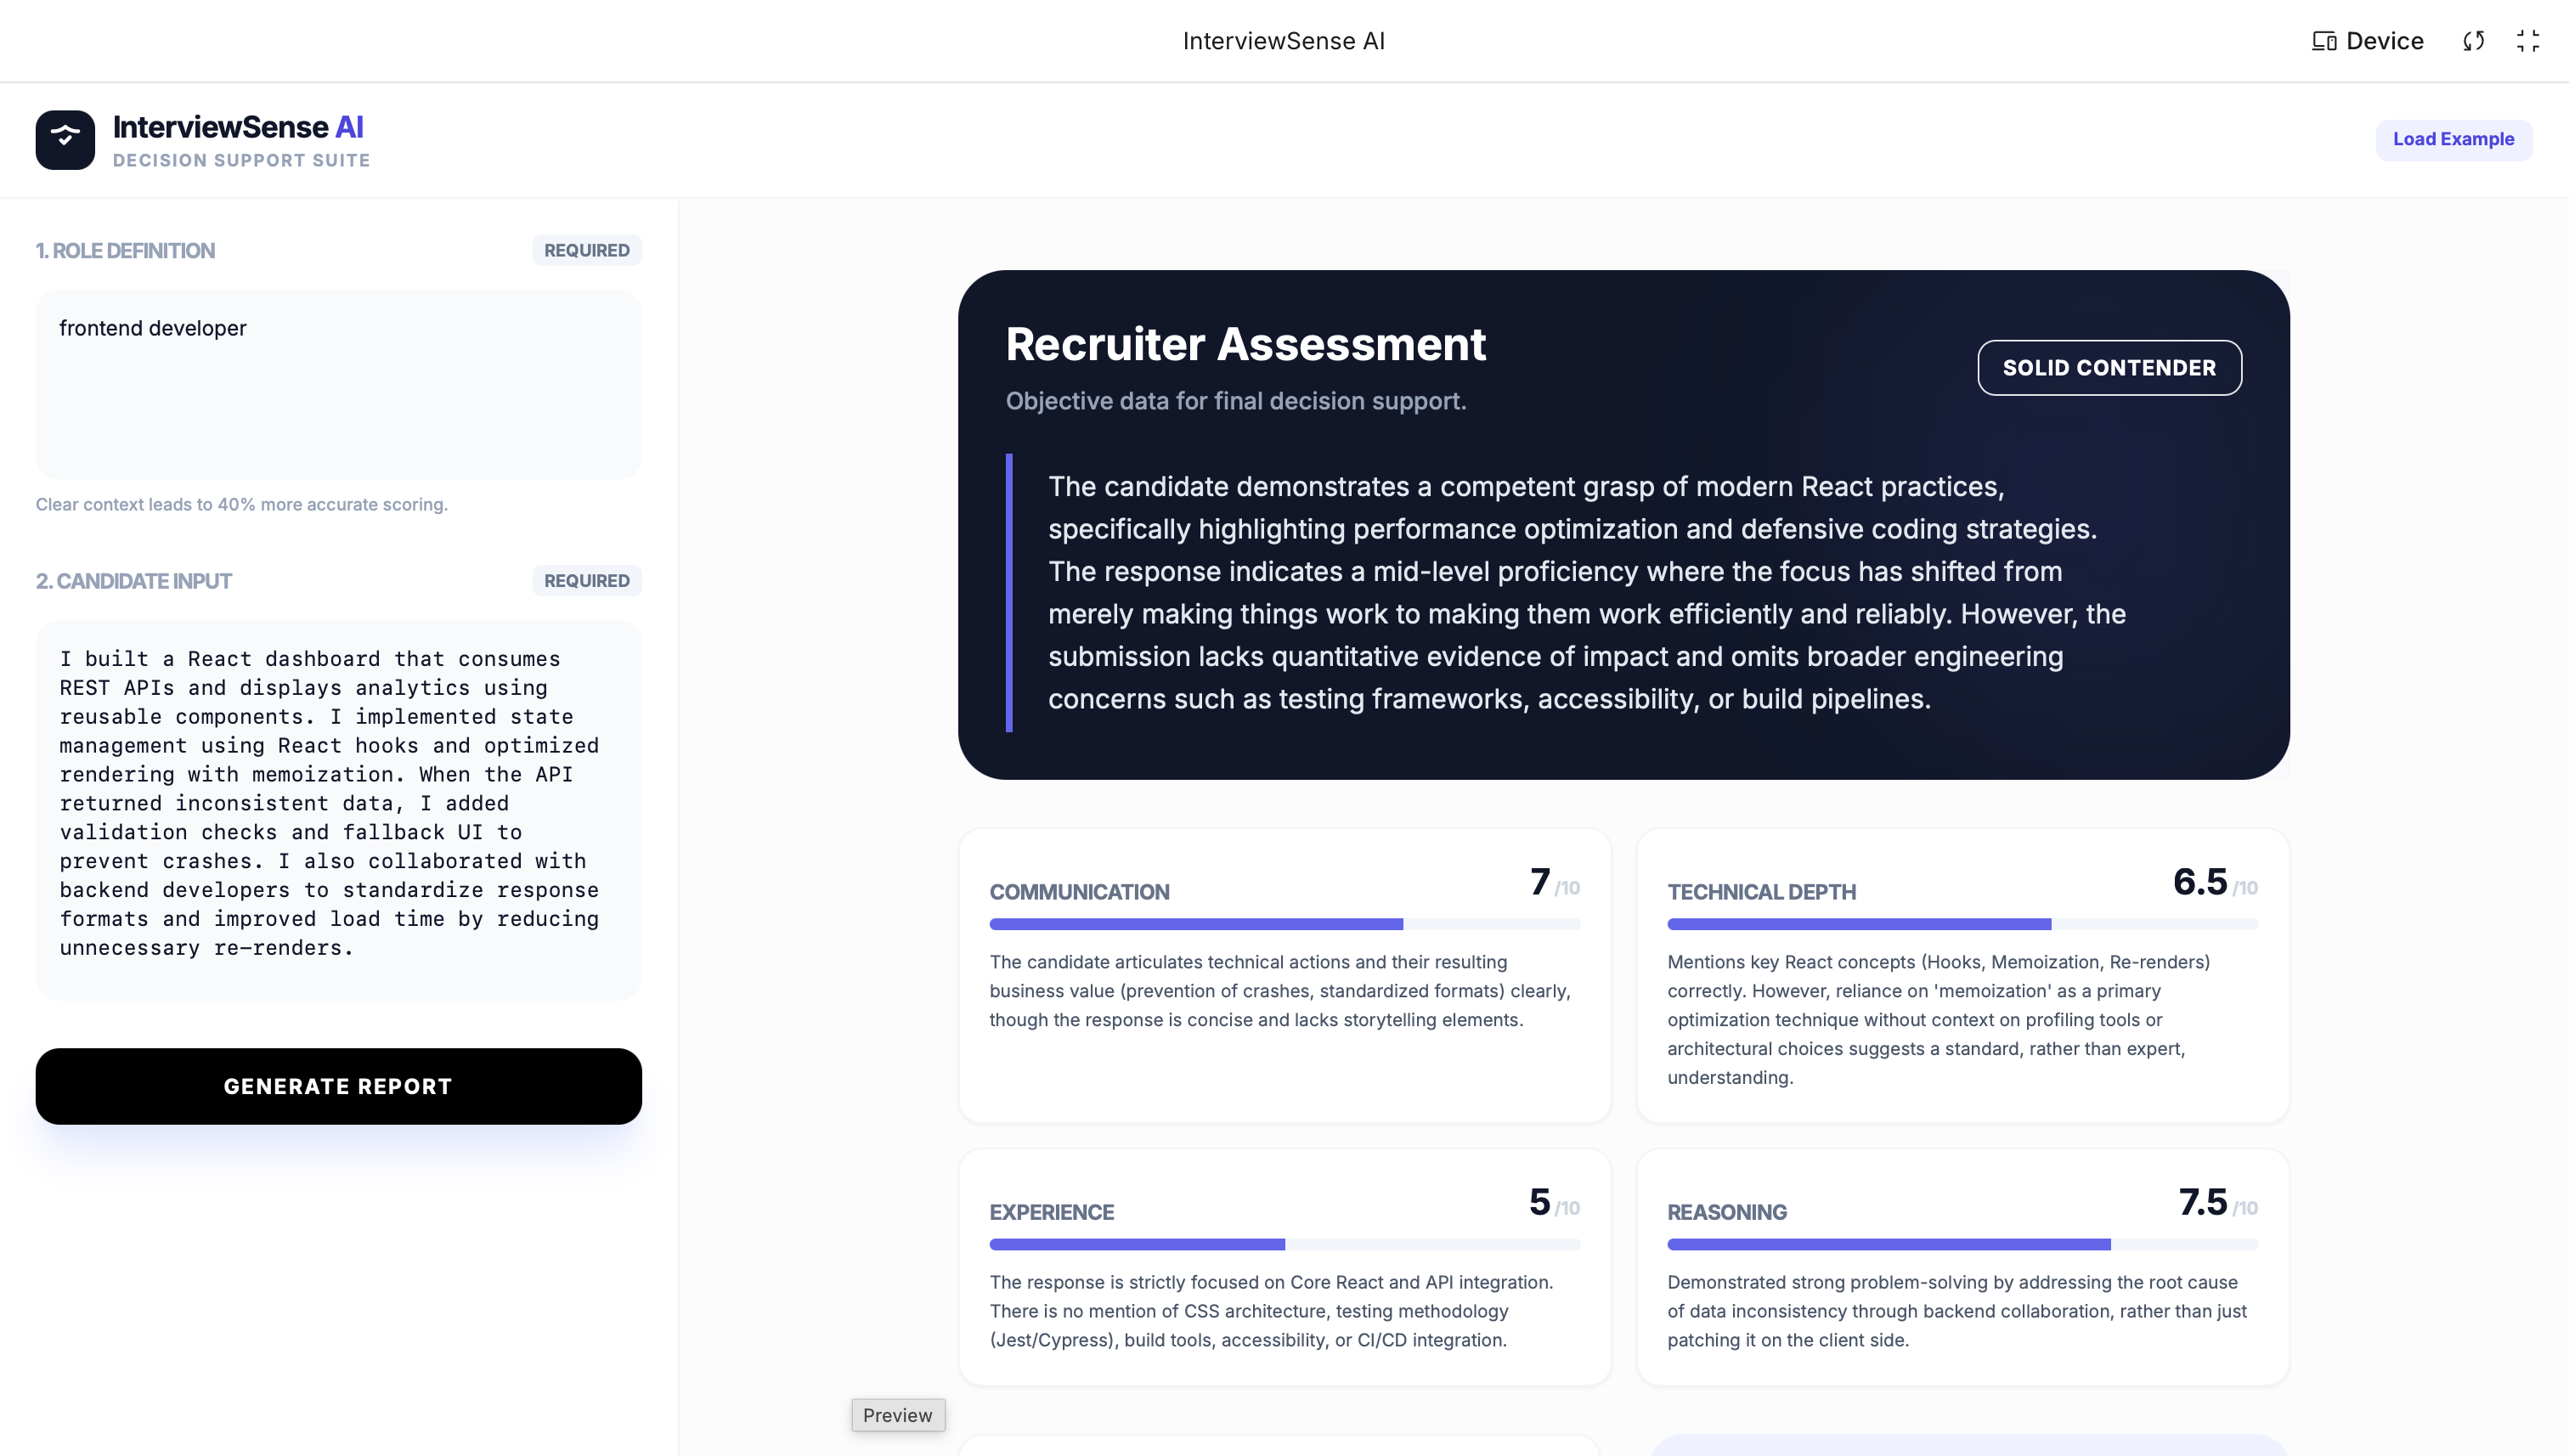Open the Device preview selector

click(x=2367, y=41)
